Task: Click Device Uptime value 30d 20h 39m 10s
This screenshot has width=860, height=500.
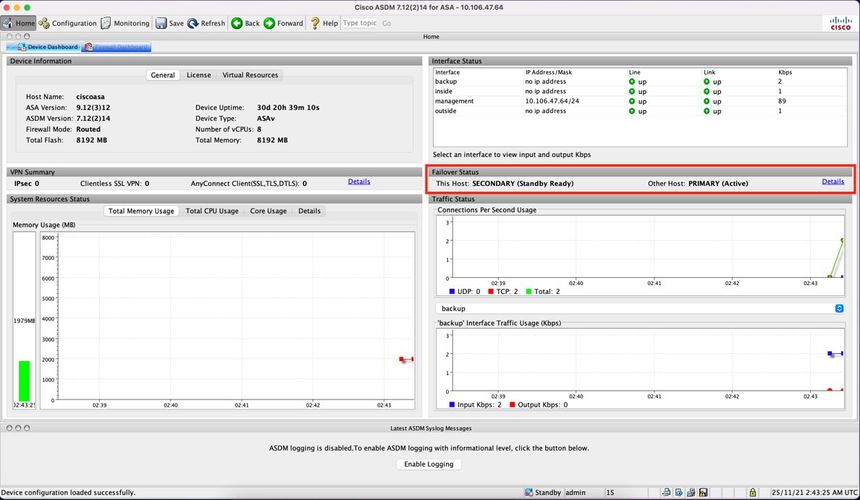Action: [288, 107]
